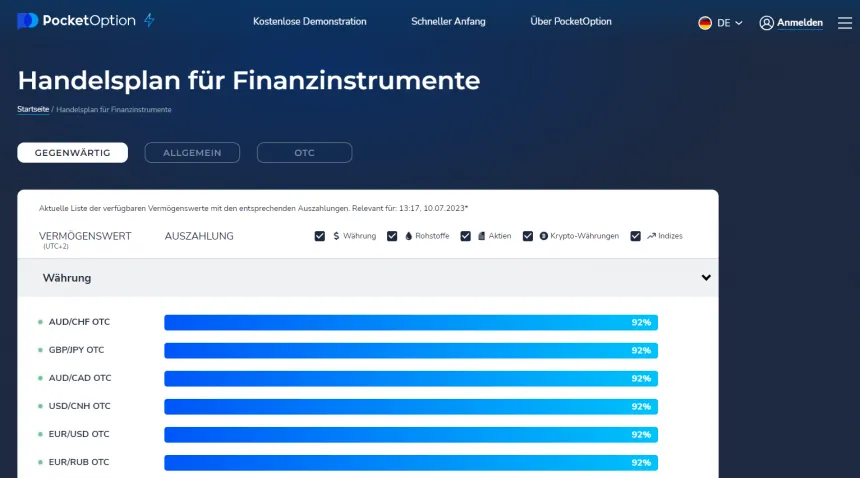
Task: Switch to the ALLGEMEIN tab
Action: (192, 153)
